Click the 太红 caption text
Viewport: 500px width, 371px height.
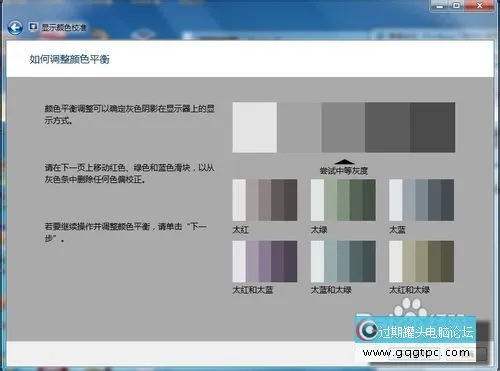click(241, 230)
